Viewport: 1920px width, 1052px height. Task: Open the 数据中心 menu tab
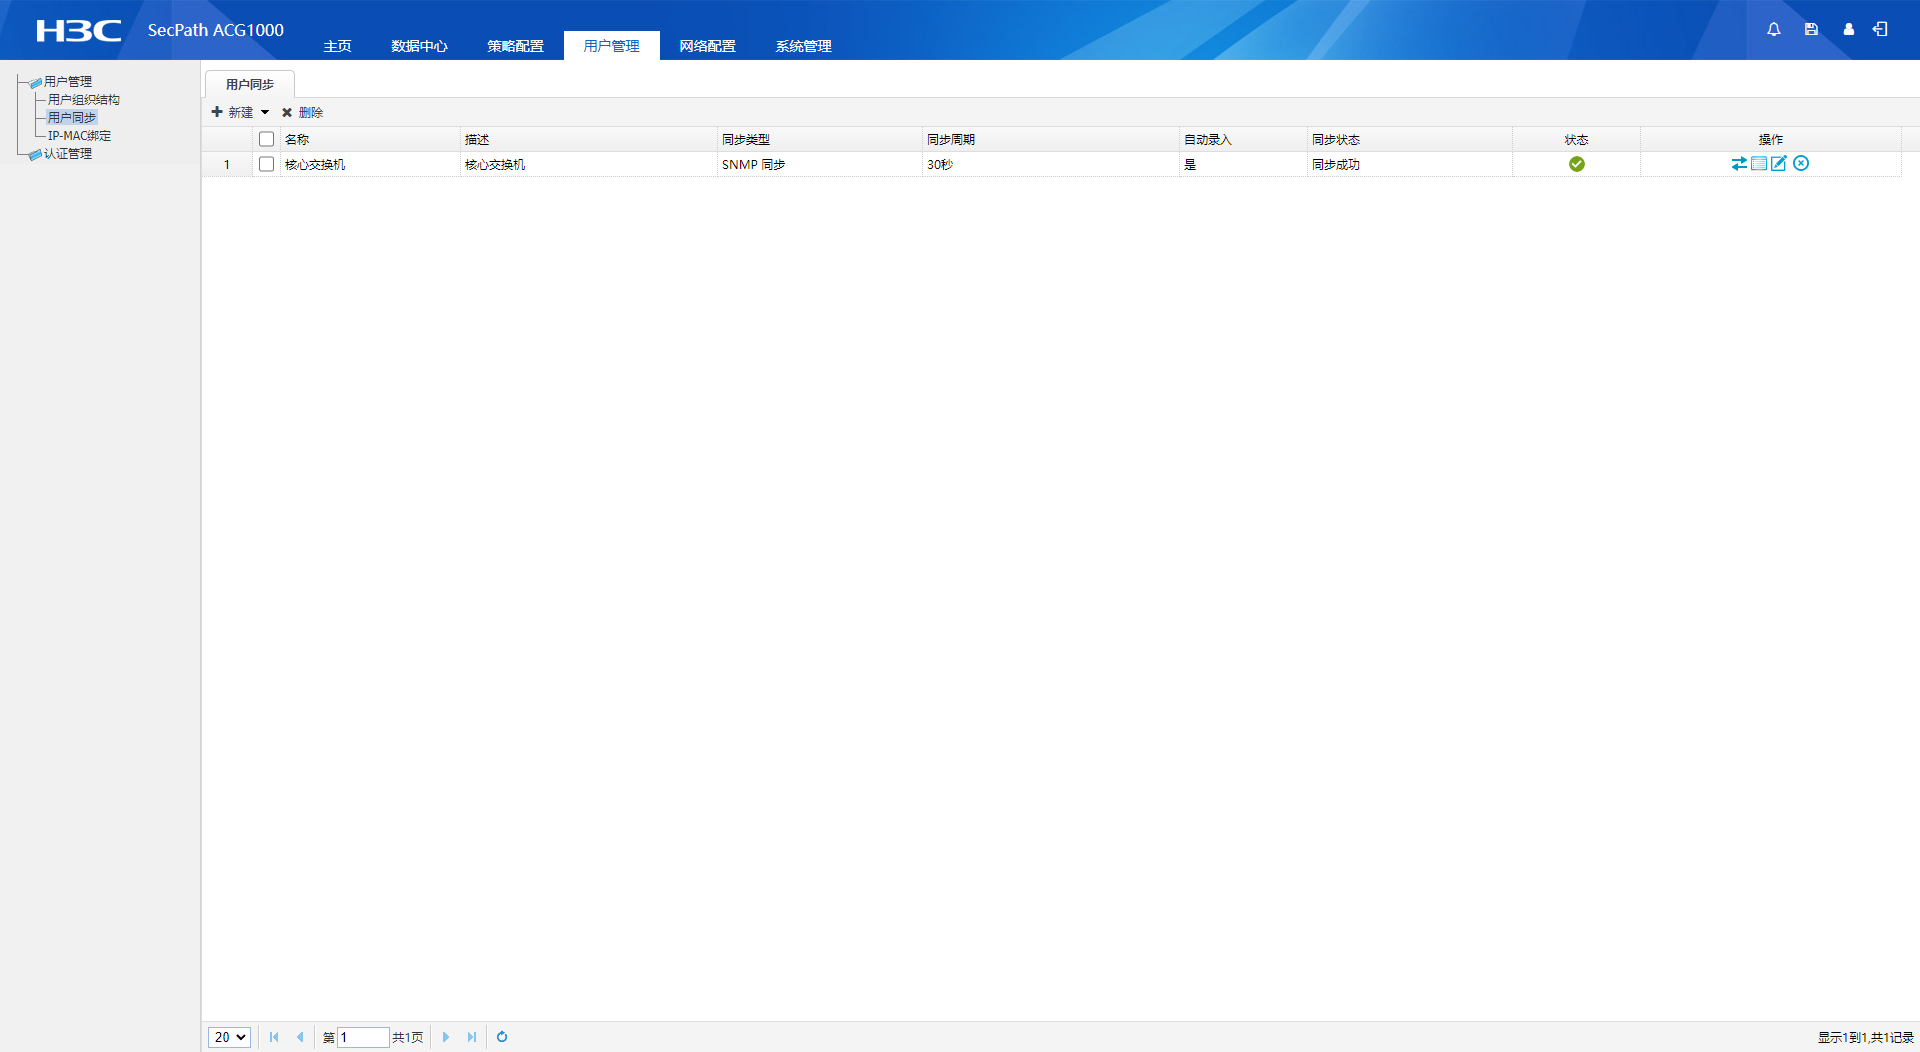(x=420, y=46)
